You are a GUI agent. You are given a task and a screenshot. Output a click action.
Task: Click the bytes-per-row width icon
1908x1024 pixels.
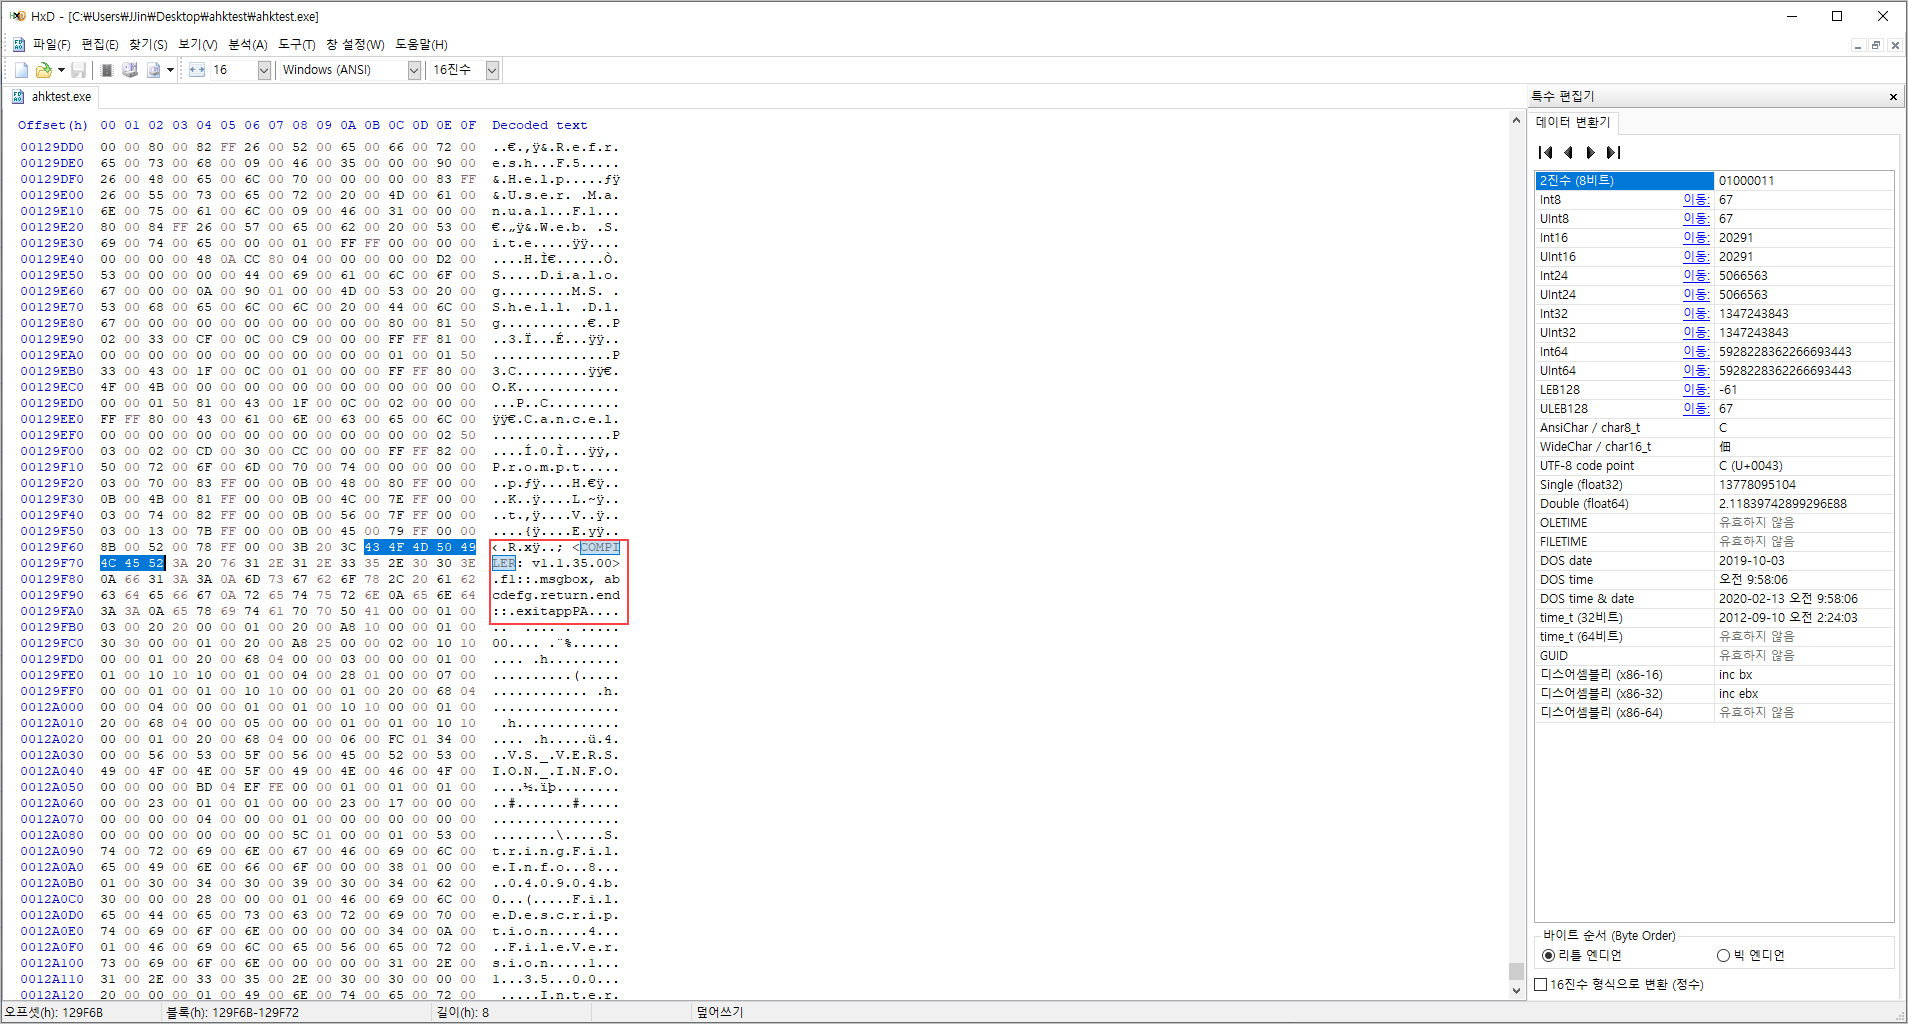[197, 70]
